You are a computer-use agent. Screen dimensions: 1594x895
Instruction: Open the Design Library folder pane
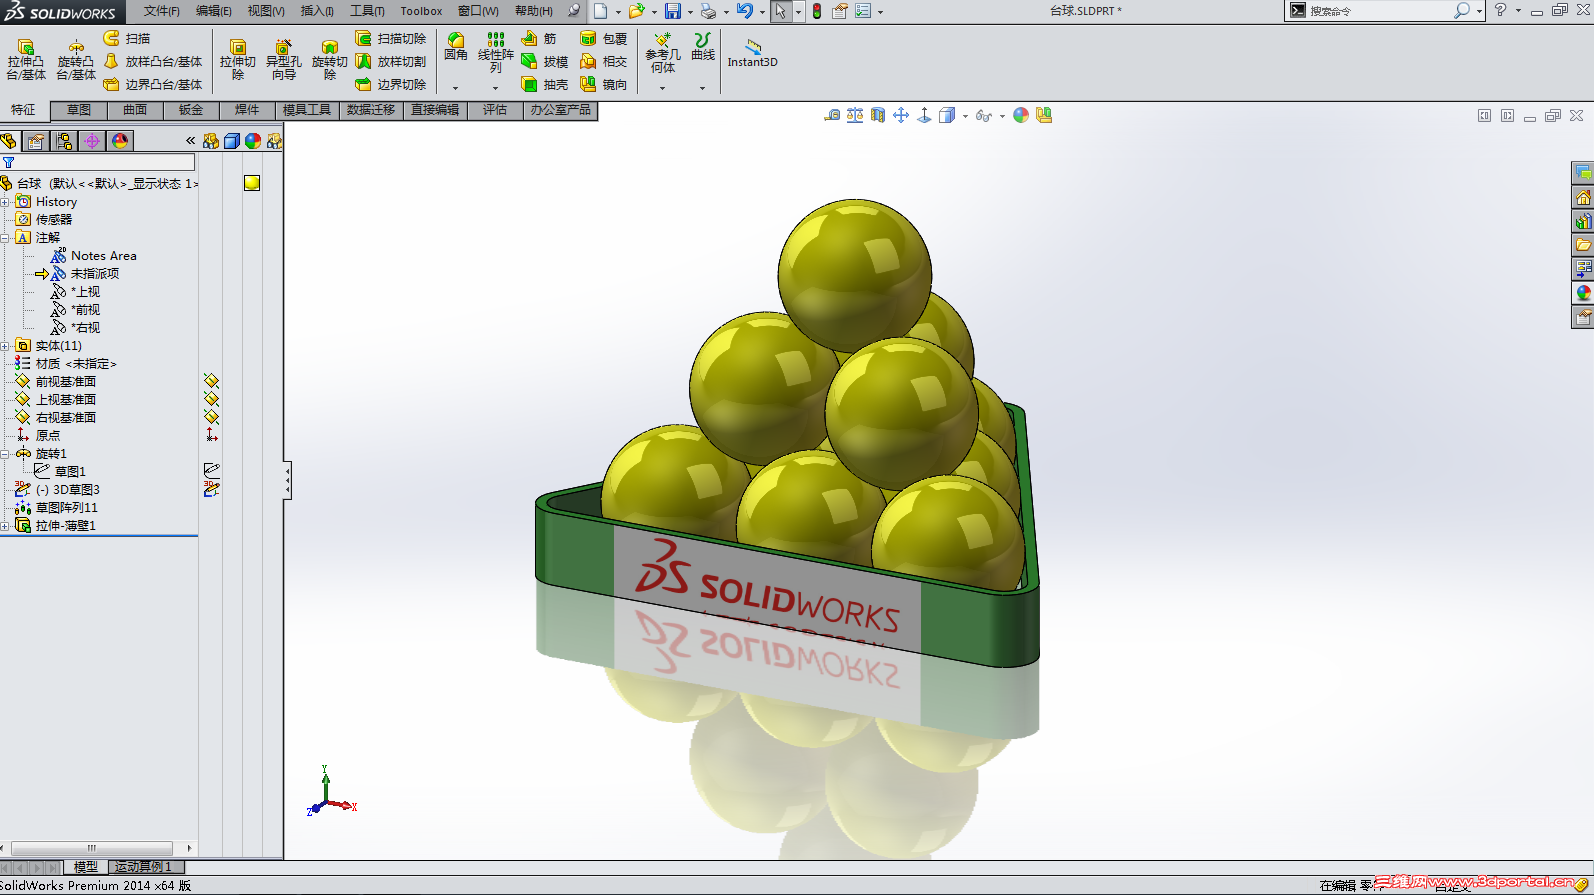point(1583,221)
